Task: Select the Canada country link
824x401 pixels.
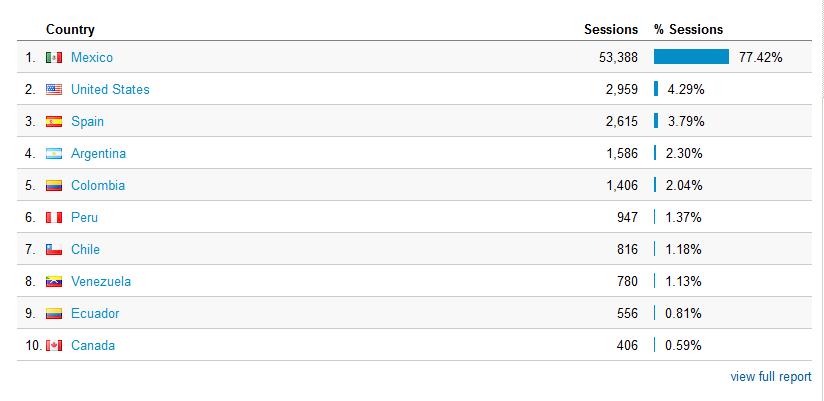Action: click(x=93, y=346)
